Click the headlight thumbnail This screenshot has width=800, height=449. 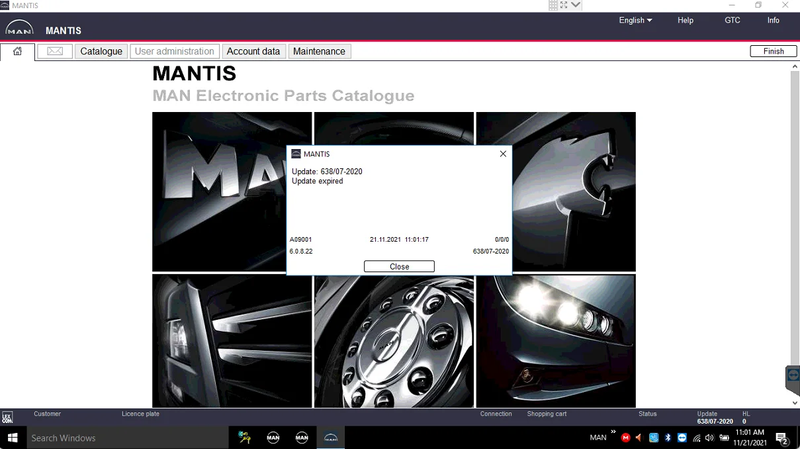(556, 341)
